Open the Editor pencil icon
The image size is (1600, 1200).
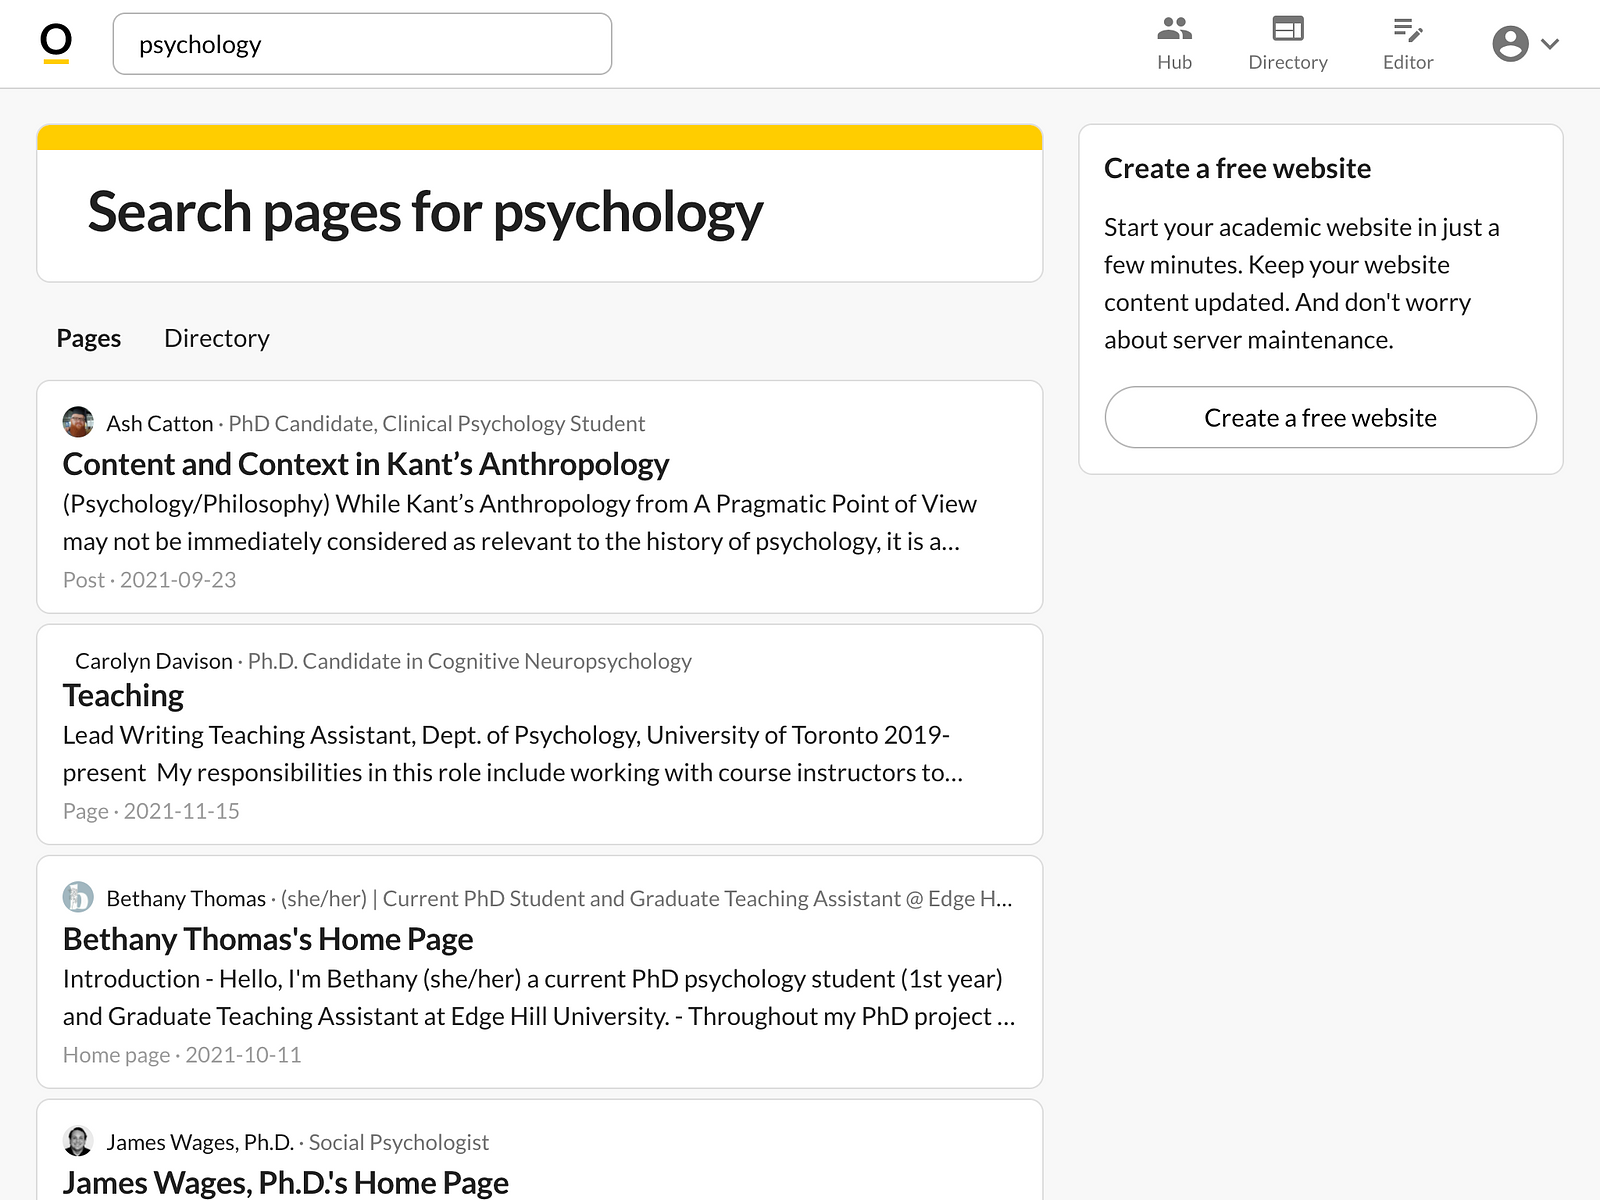pyautogui.click(x=1408, y=29)
